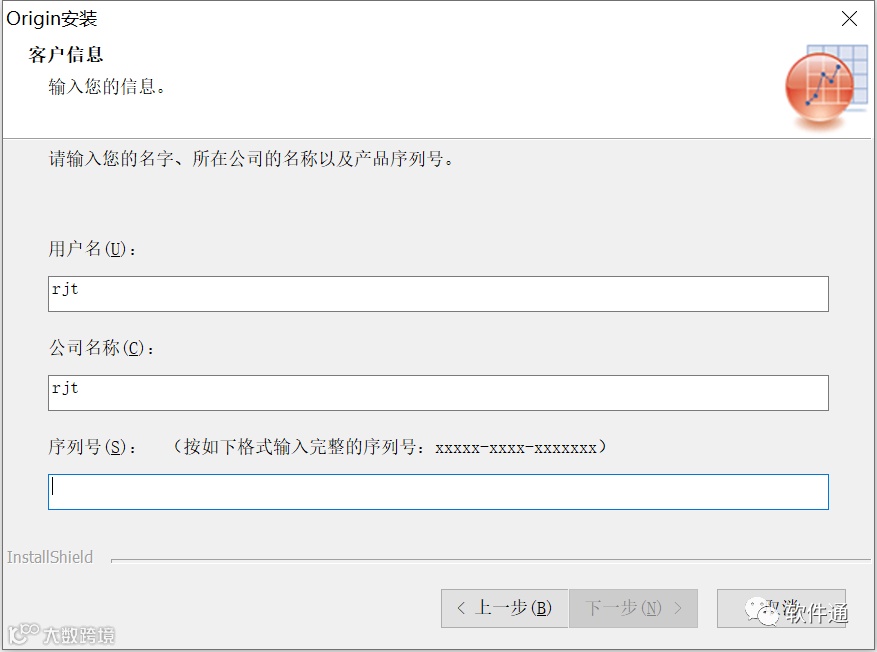Click the company name input field

pos(438,393)
